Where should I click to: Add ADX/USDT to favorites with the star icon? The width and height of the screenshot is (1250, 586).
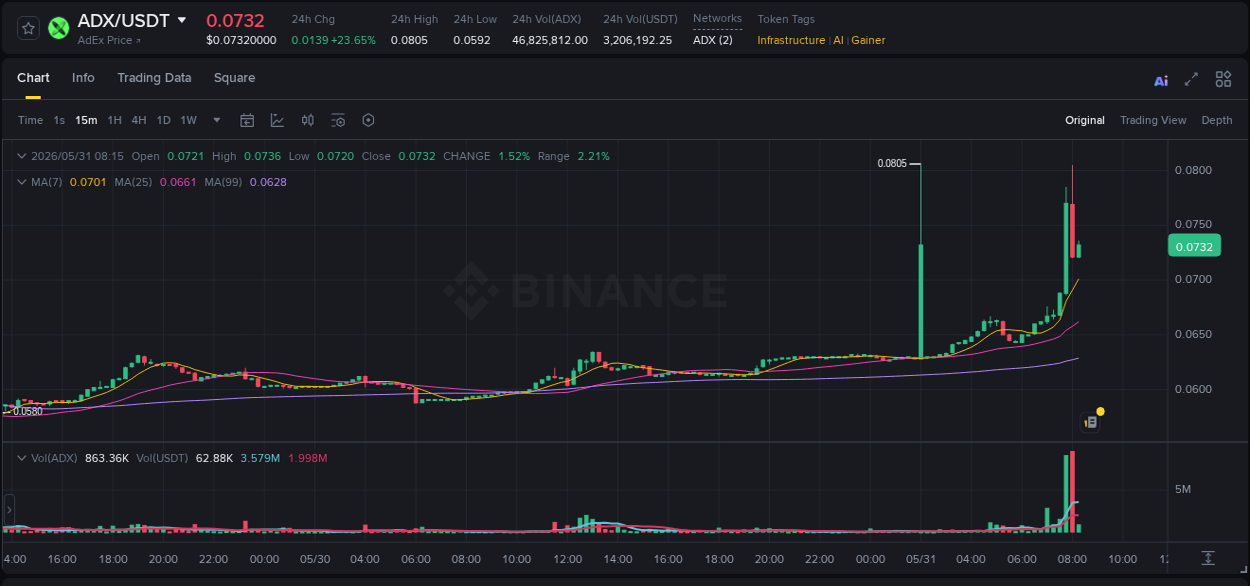[29, 28]
